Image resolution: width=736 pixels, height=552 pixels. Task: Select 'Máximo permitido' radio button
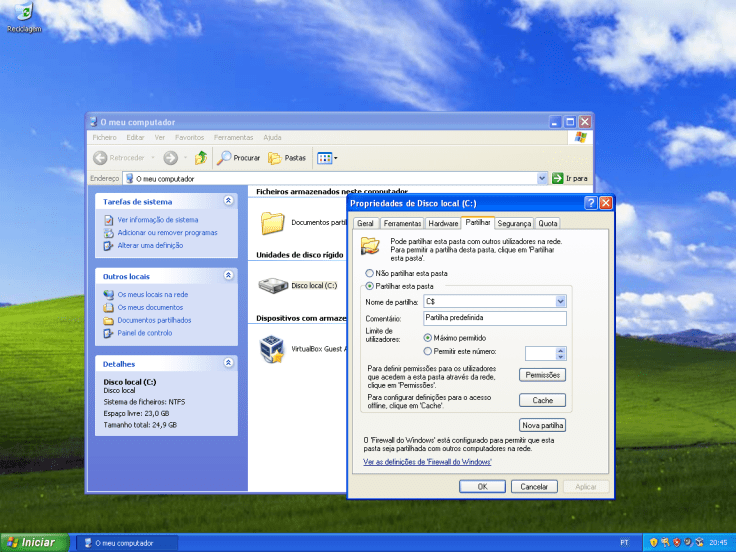click(x=429, y=338)
